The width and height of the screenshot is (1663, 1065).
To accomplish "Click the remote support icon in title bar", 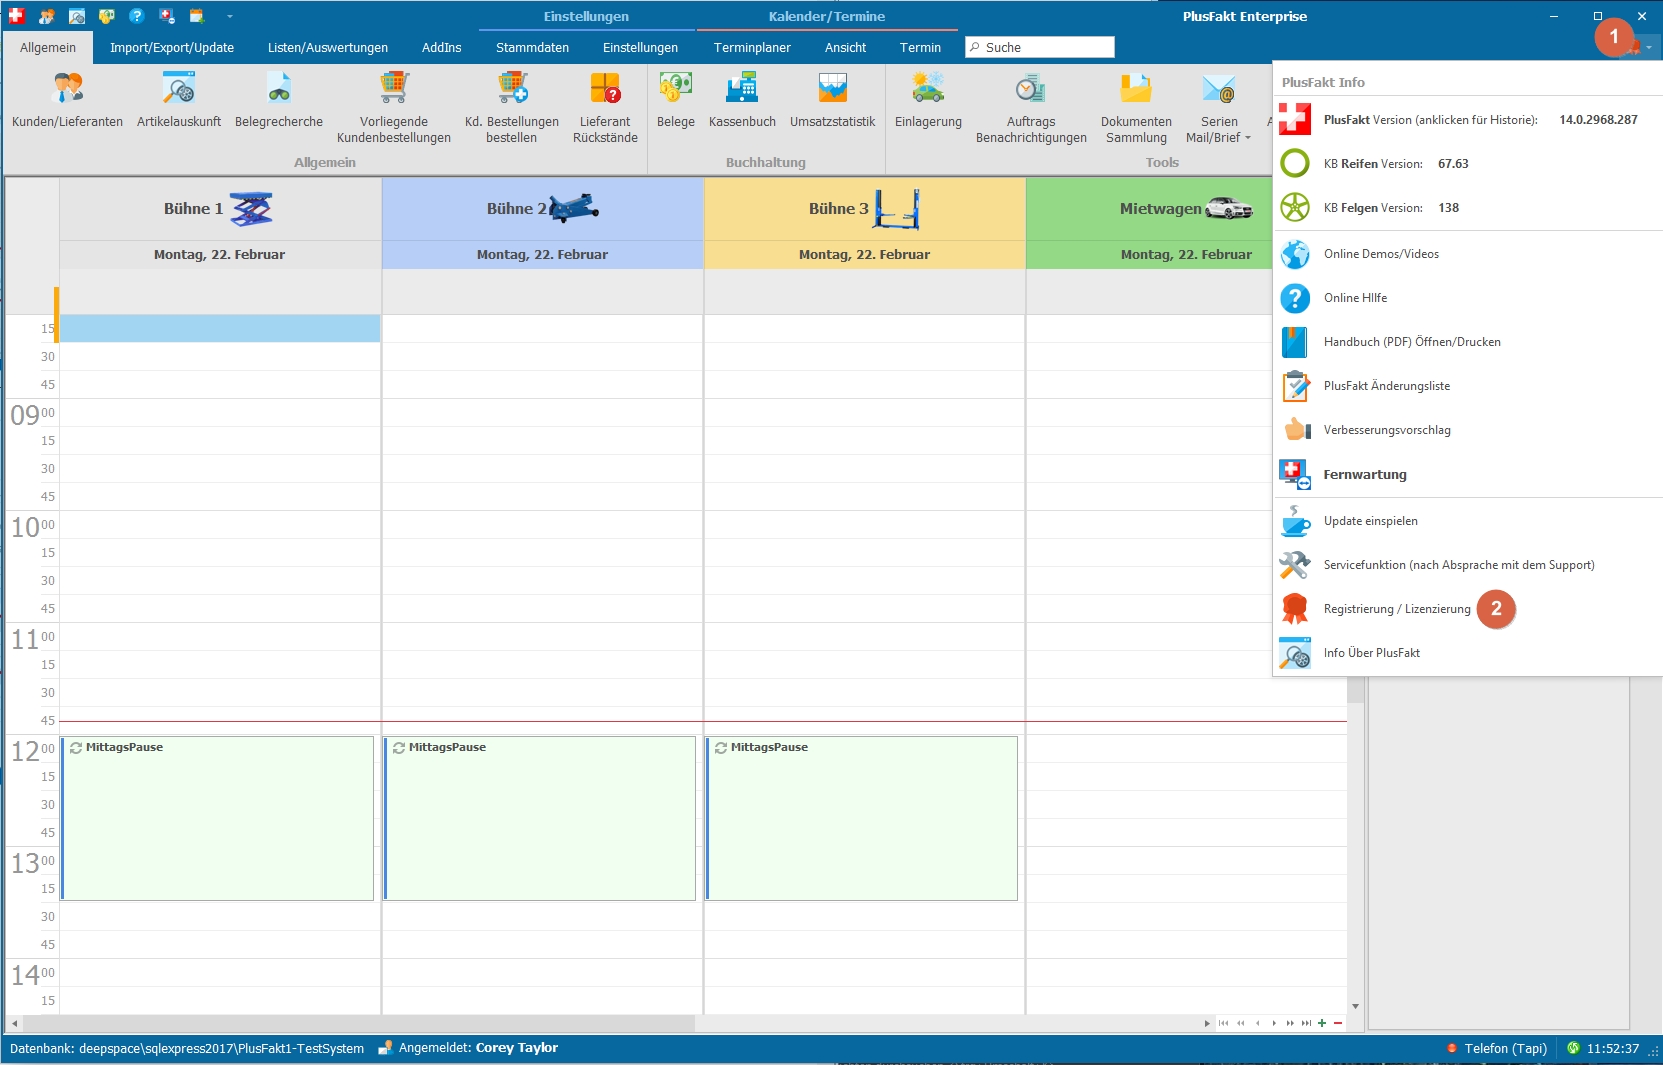I will coord(166,16).
